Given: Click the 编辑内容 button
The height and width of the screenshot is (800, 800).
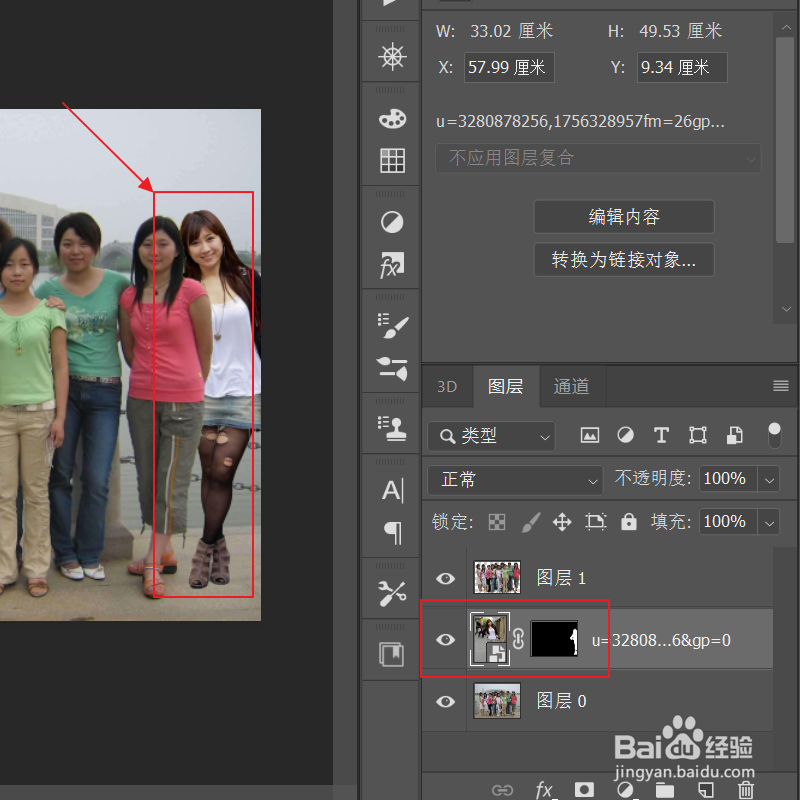Looking at the screenshot, I should (623, 217).
